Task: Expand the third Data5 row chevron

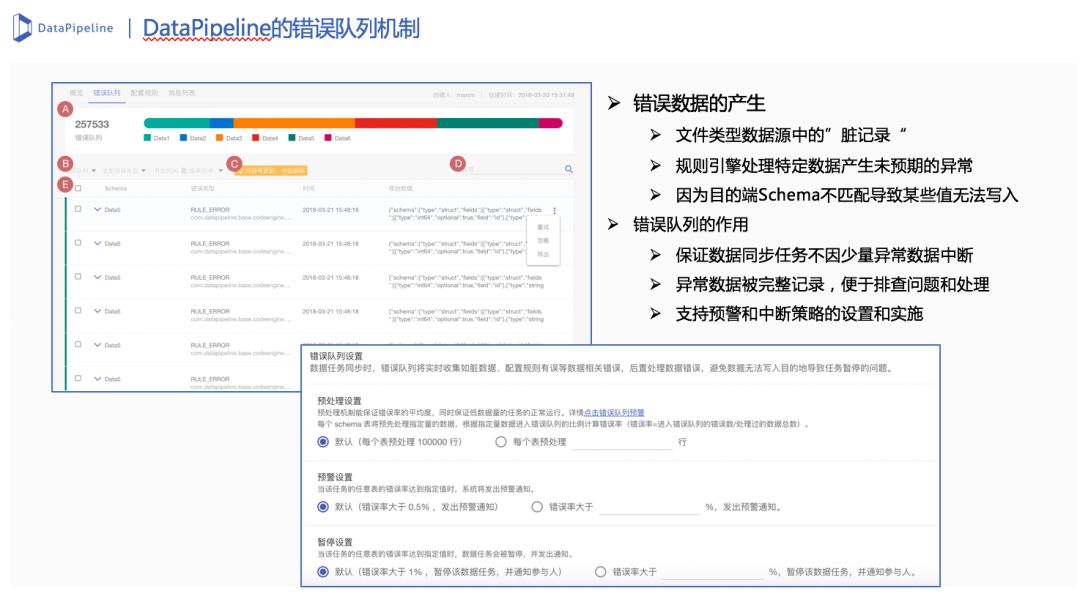Action: [x=97, y=277]
